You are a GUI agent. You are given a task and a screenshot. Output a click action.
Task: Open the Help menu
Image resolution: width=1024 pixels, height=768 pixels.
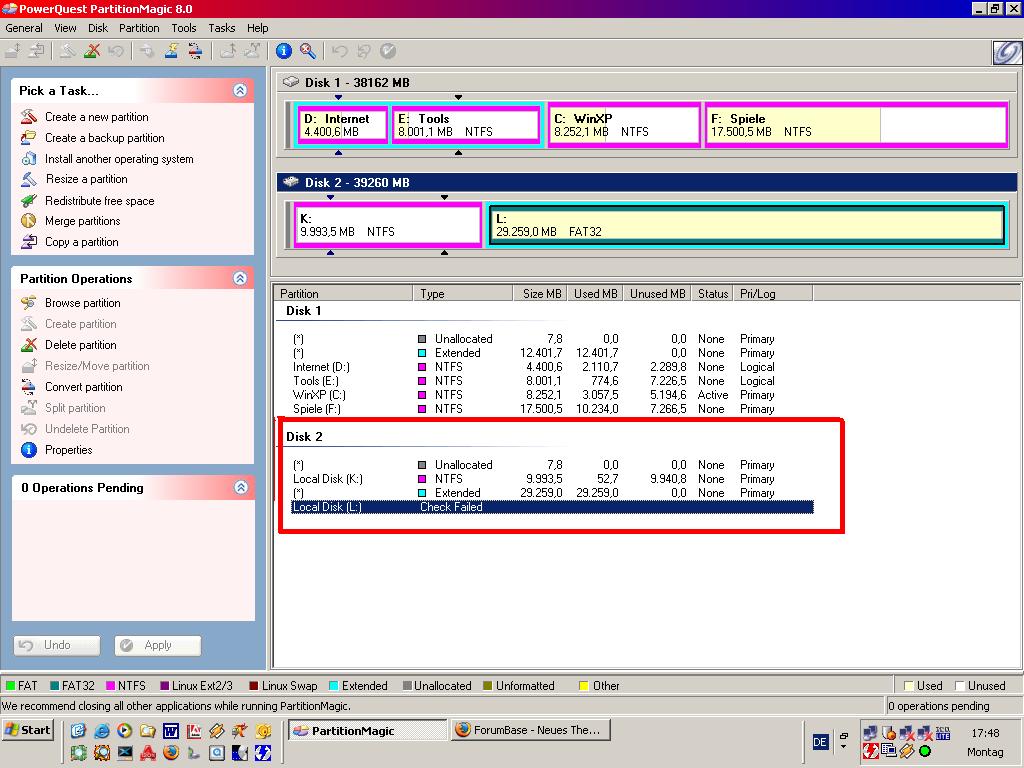[257, 28]
